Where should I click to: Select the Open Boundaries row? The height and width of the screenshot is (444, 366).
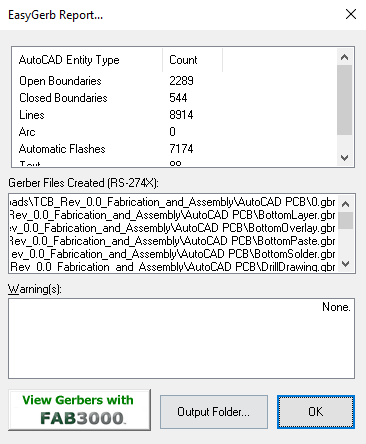coord(174,81)
